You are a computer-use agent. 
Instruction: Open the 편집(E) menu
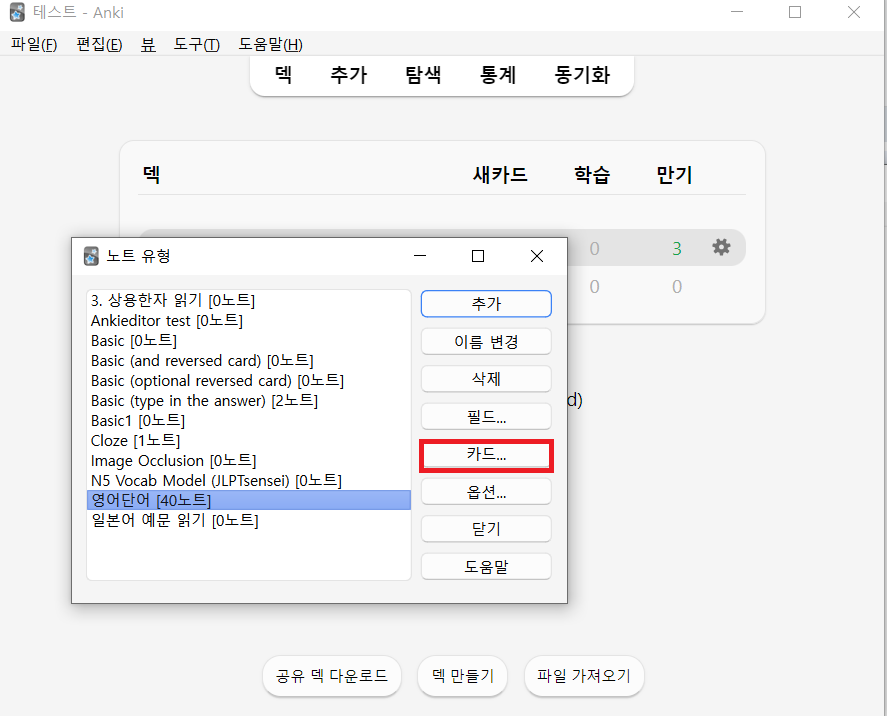[x=99, y=44]
